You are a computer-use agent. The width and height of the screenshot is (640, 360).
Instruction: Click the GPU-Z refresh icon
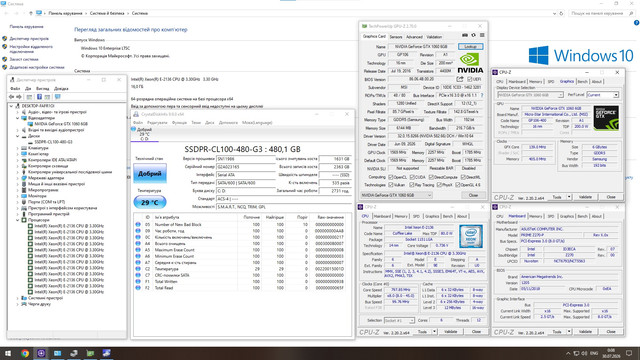pyautogui.click(x=473, y=36)
